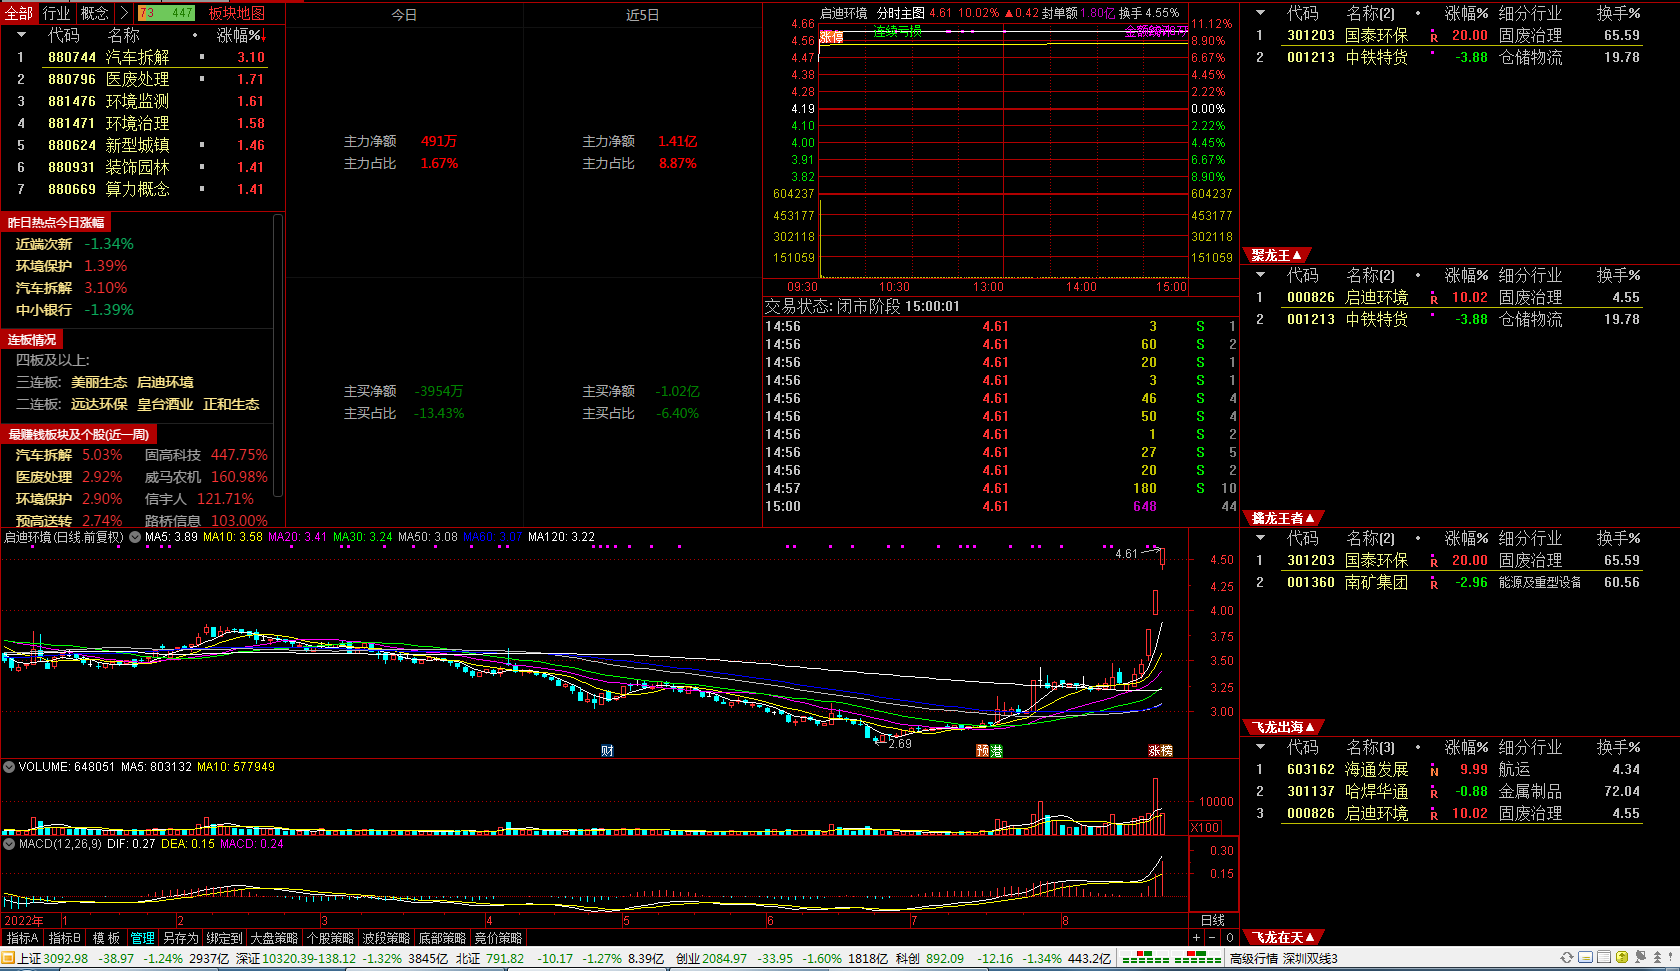The height and width of the screenshot is (971, 1680).
Task: Select the 汽车拆解 sector row
Action: pyautogui.click(x=137, y=57)
